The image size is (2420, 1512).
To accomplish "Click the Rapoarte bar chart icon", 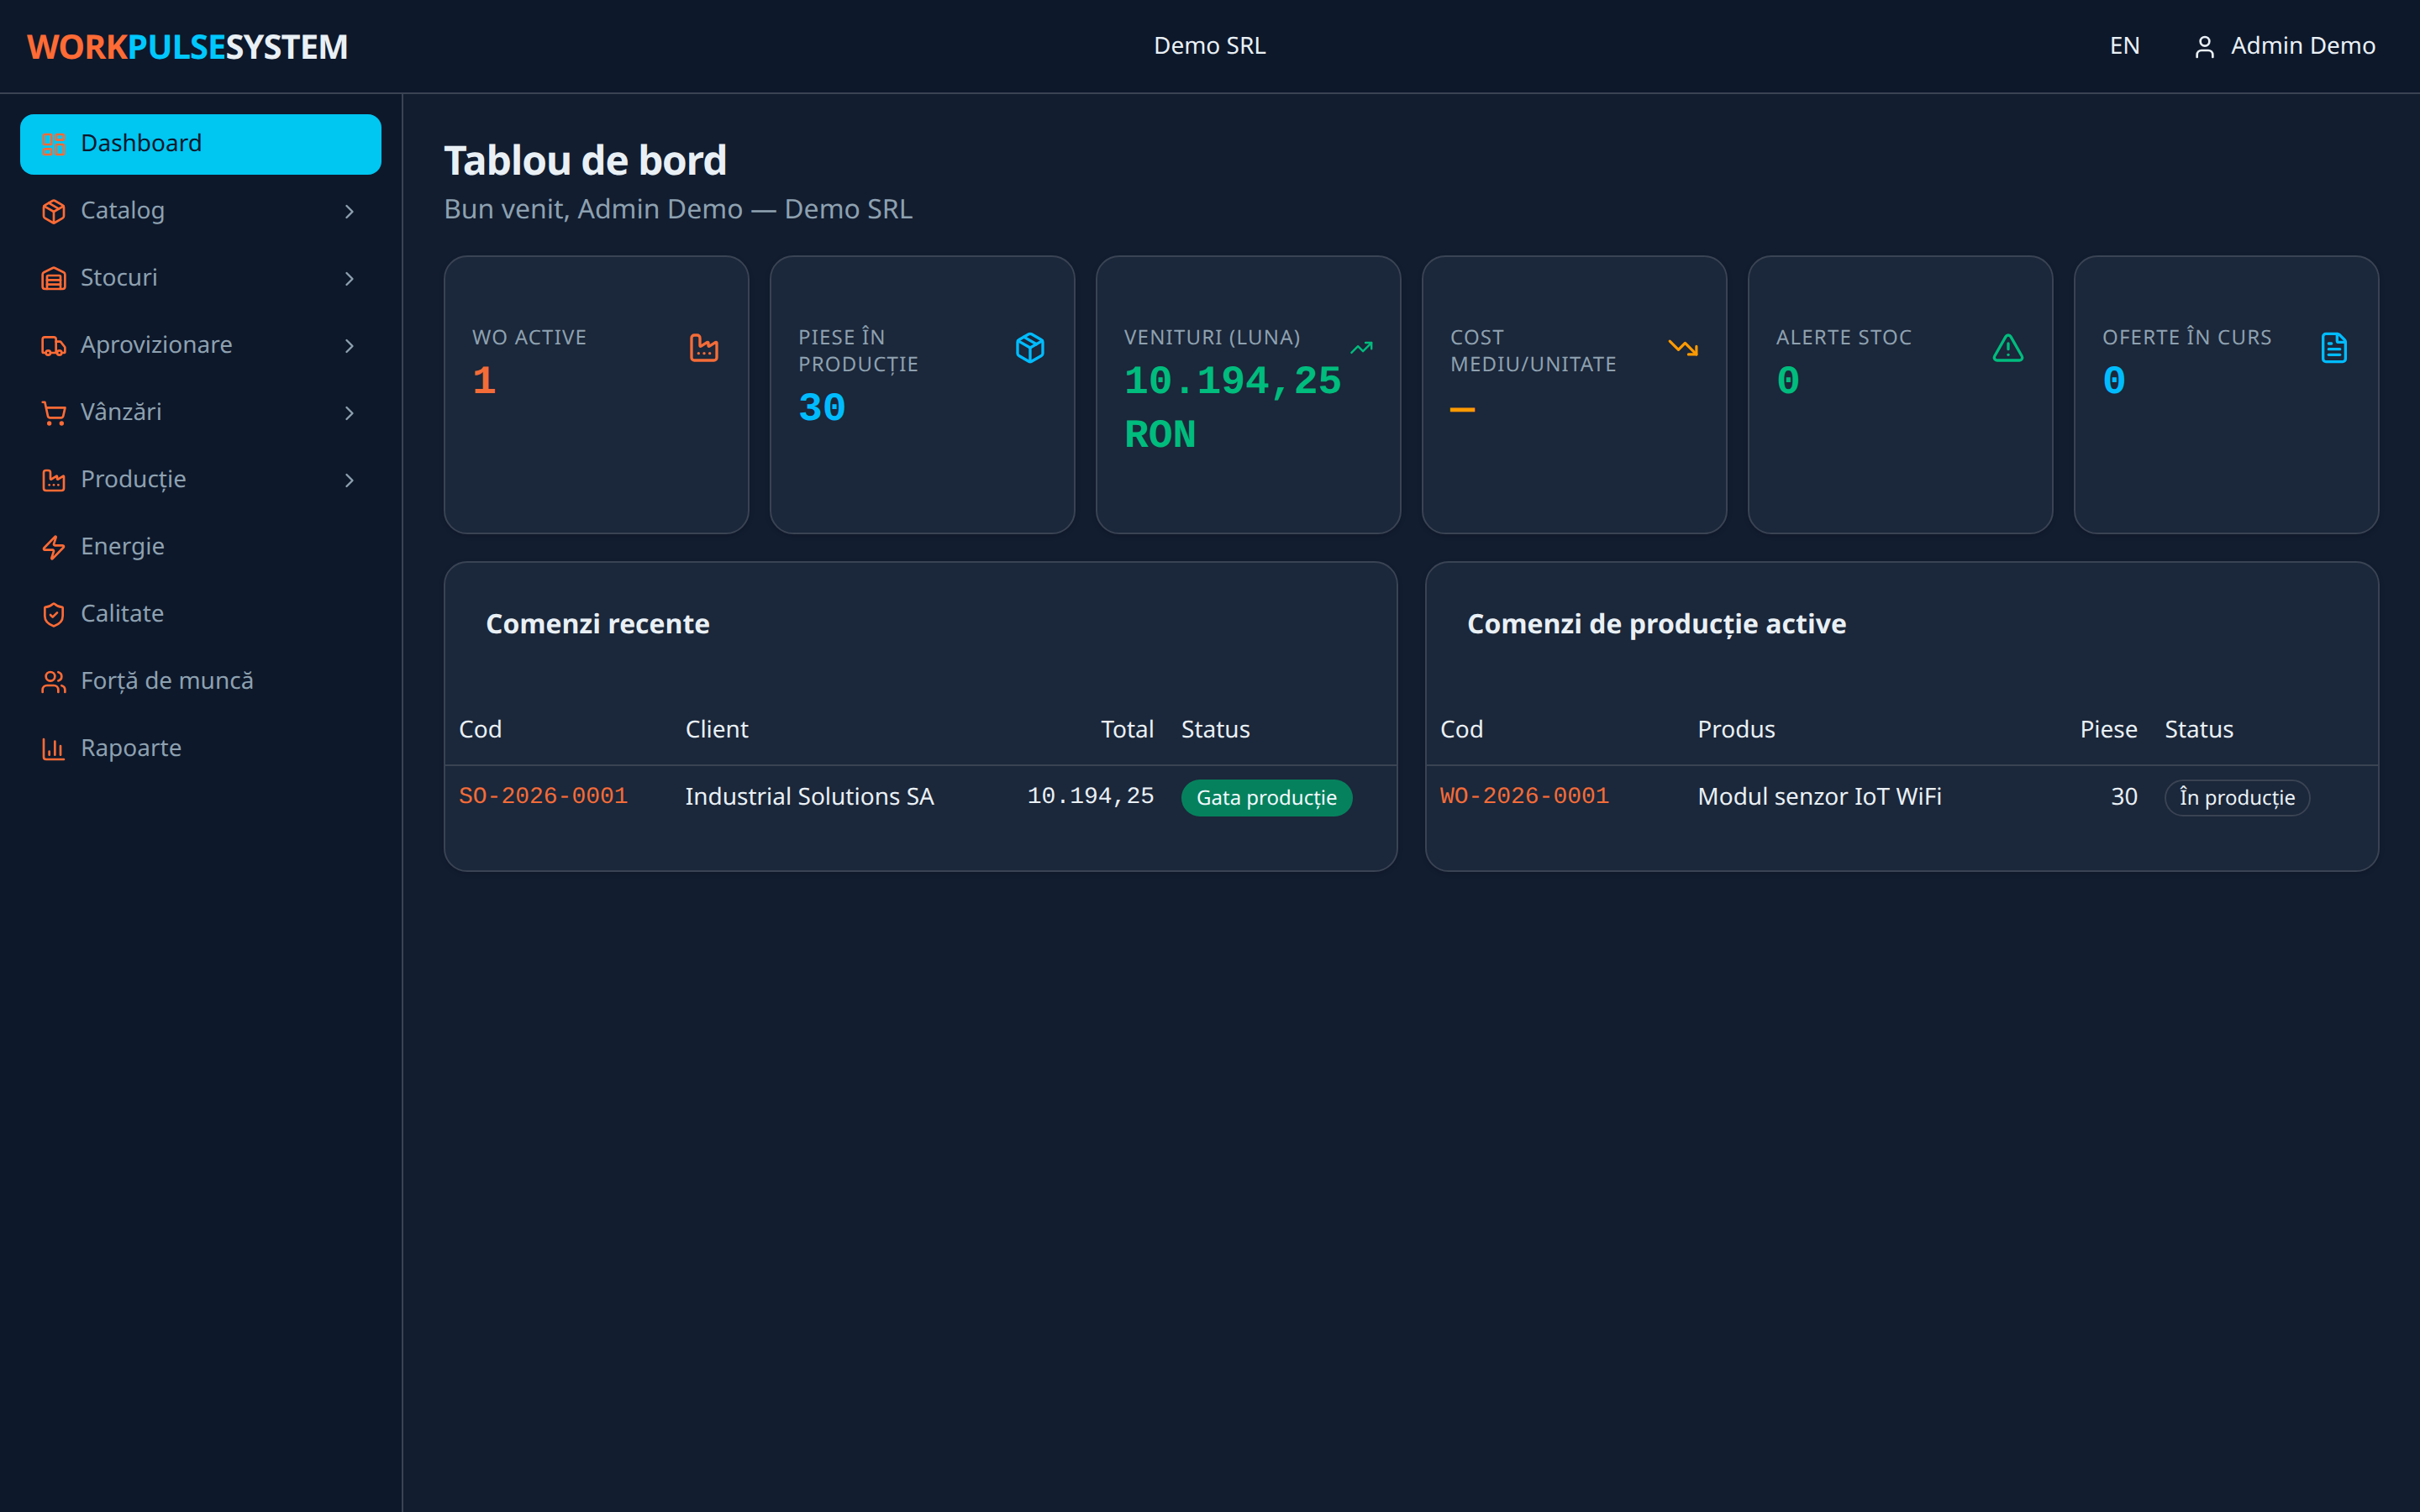I will (54, 748).
